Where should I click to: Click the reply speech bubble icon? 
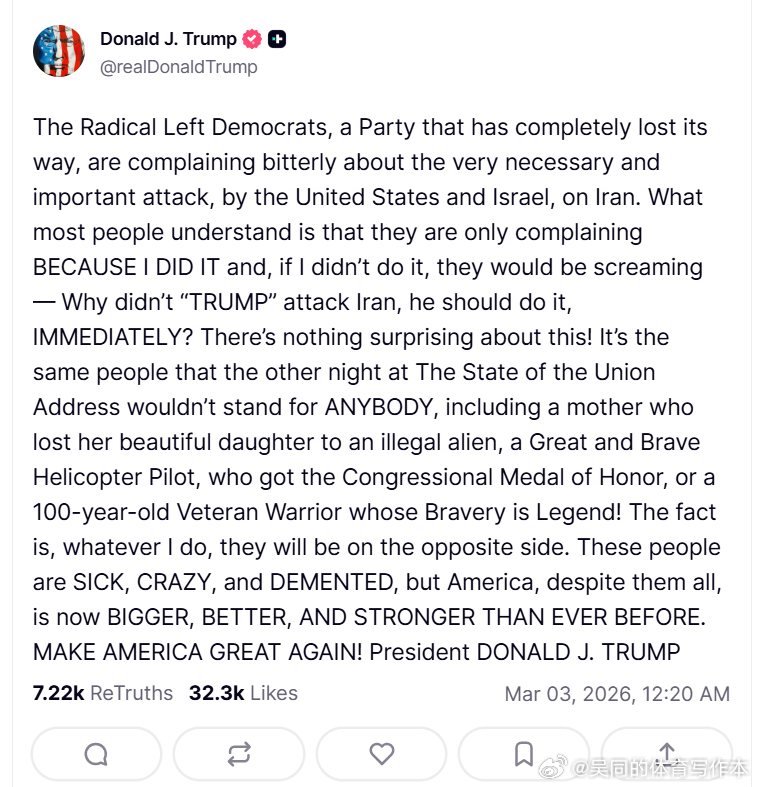(x=96, y=754)
